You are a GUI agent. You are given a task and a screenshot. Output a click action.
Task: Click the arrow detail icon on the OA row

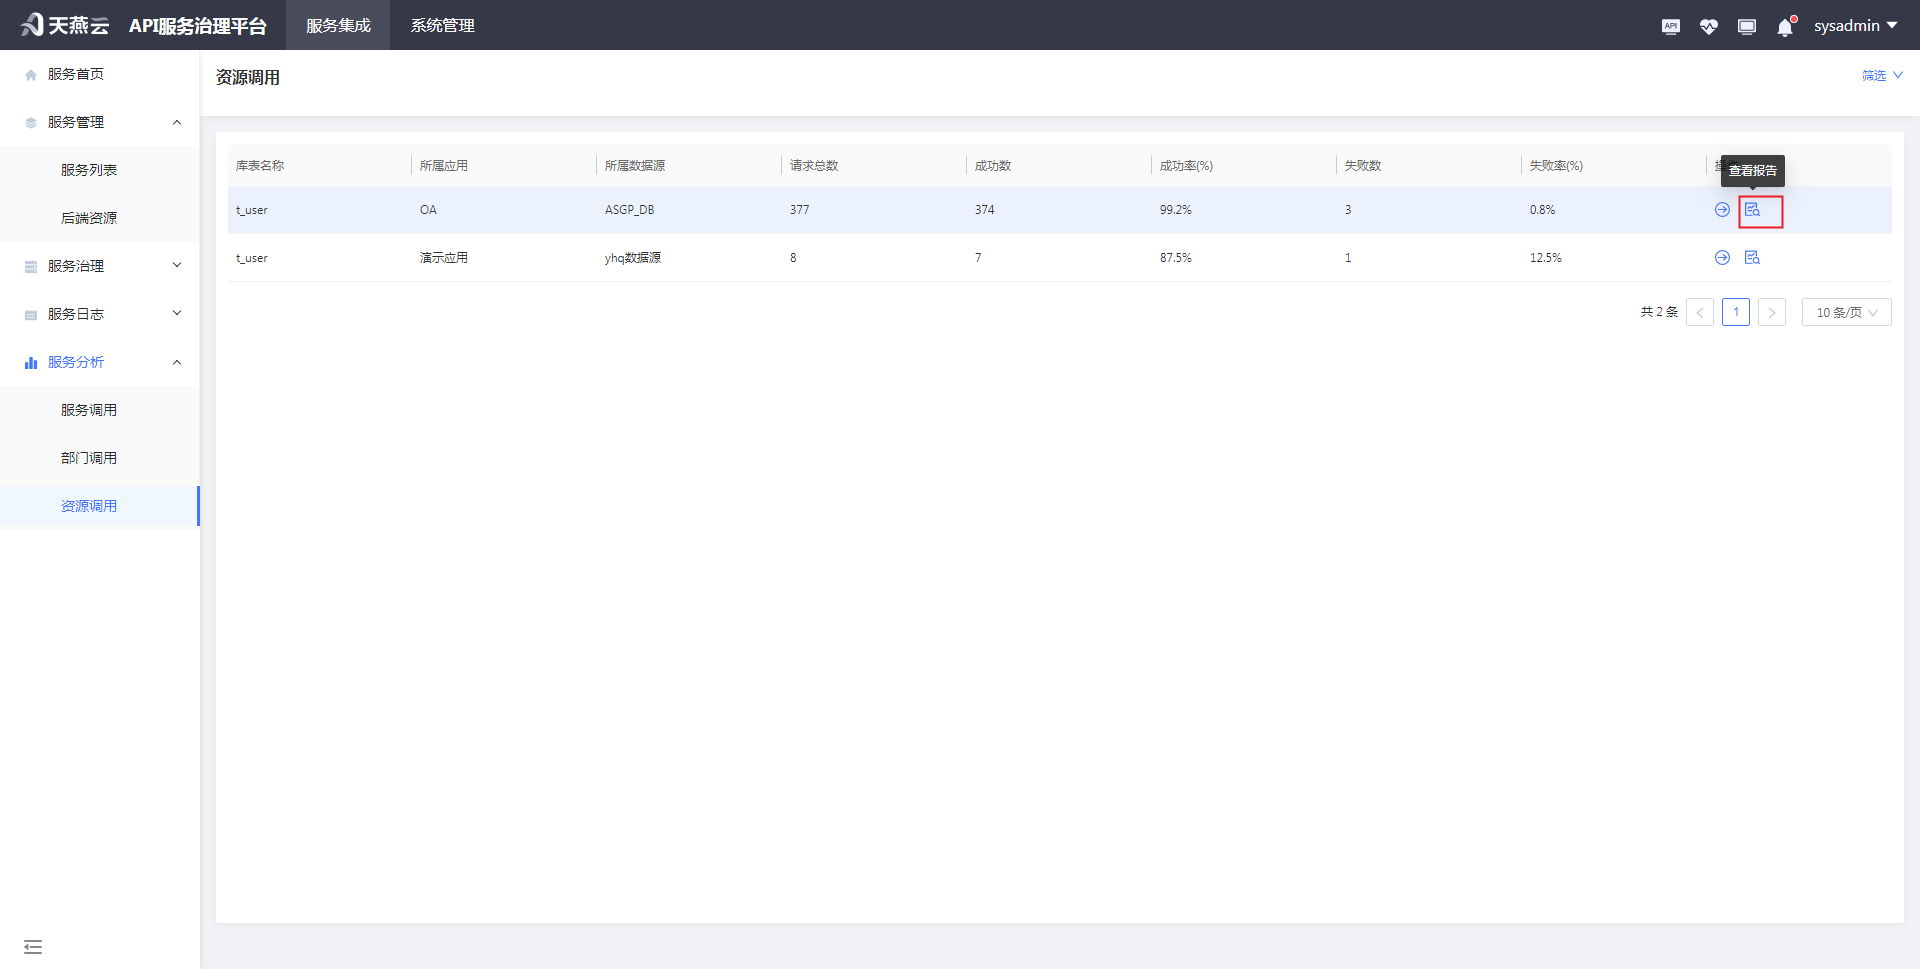click(x=1722, y=210)
